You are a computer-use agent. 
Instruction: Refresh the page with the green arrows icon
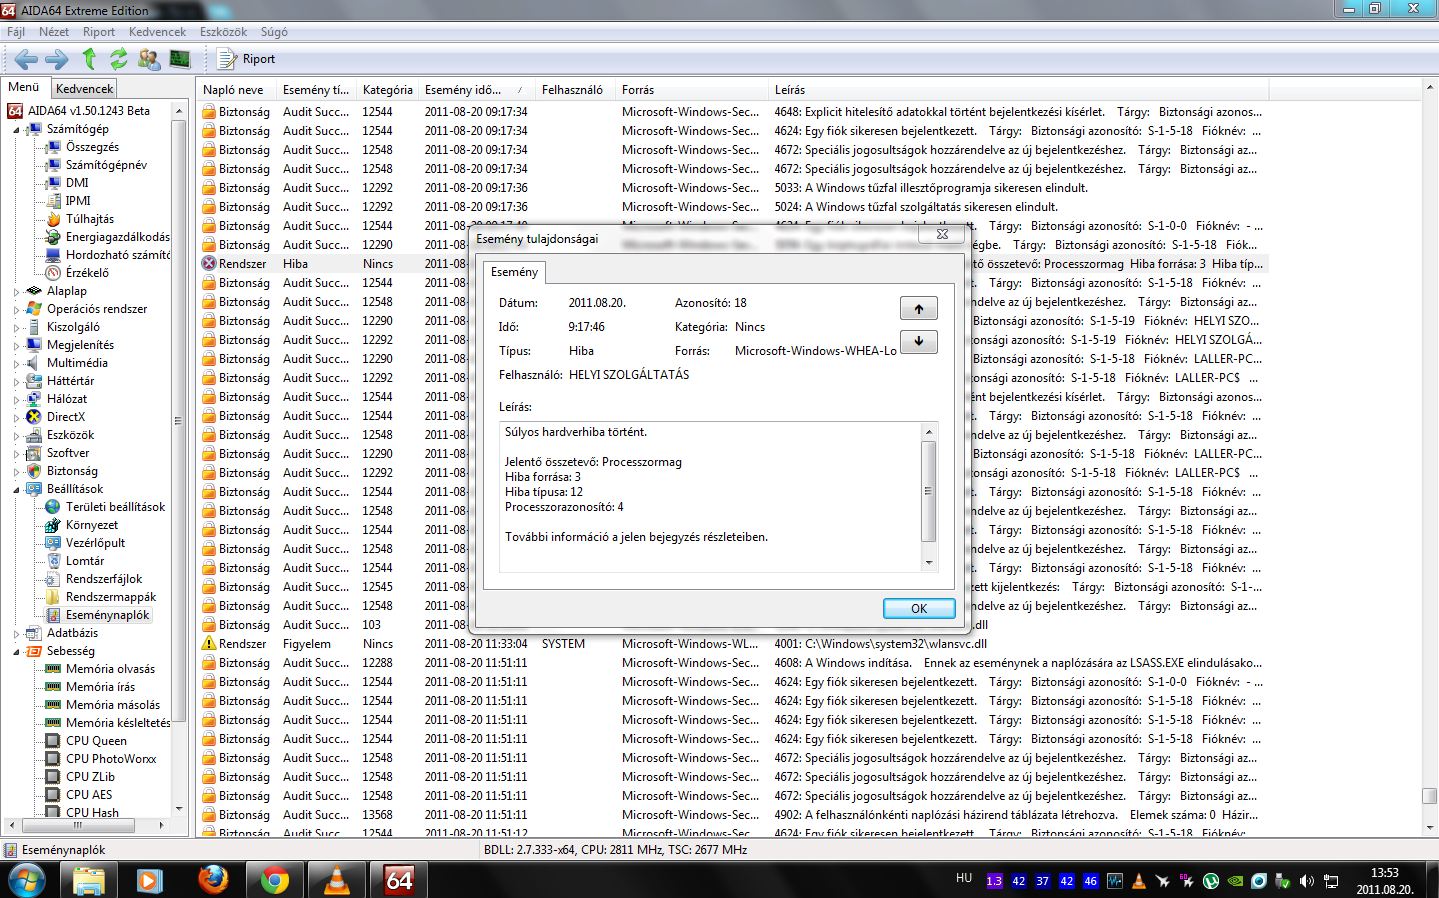[119, 59]
